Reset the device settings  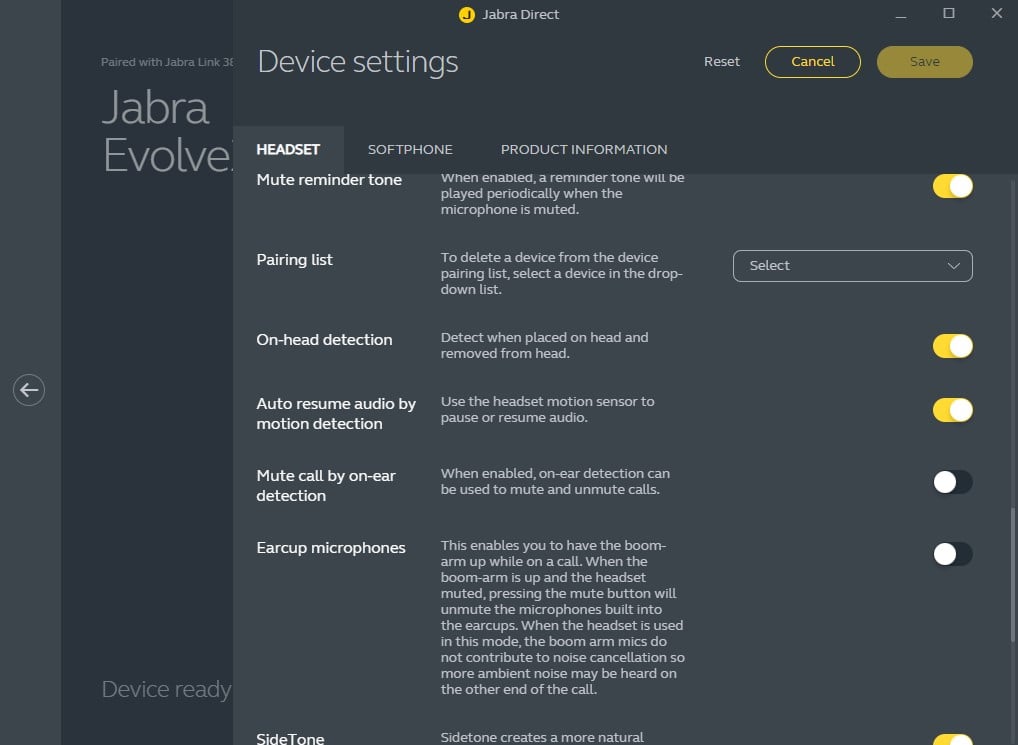[x=722, y=62]
